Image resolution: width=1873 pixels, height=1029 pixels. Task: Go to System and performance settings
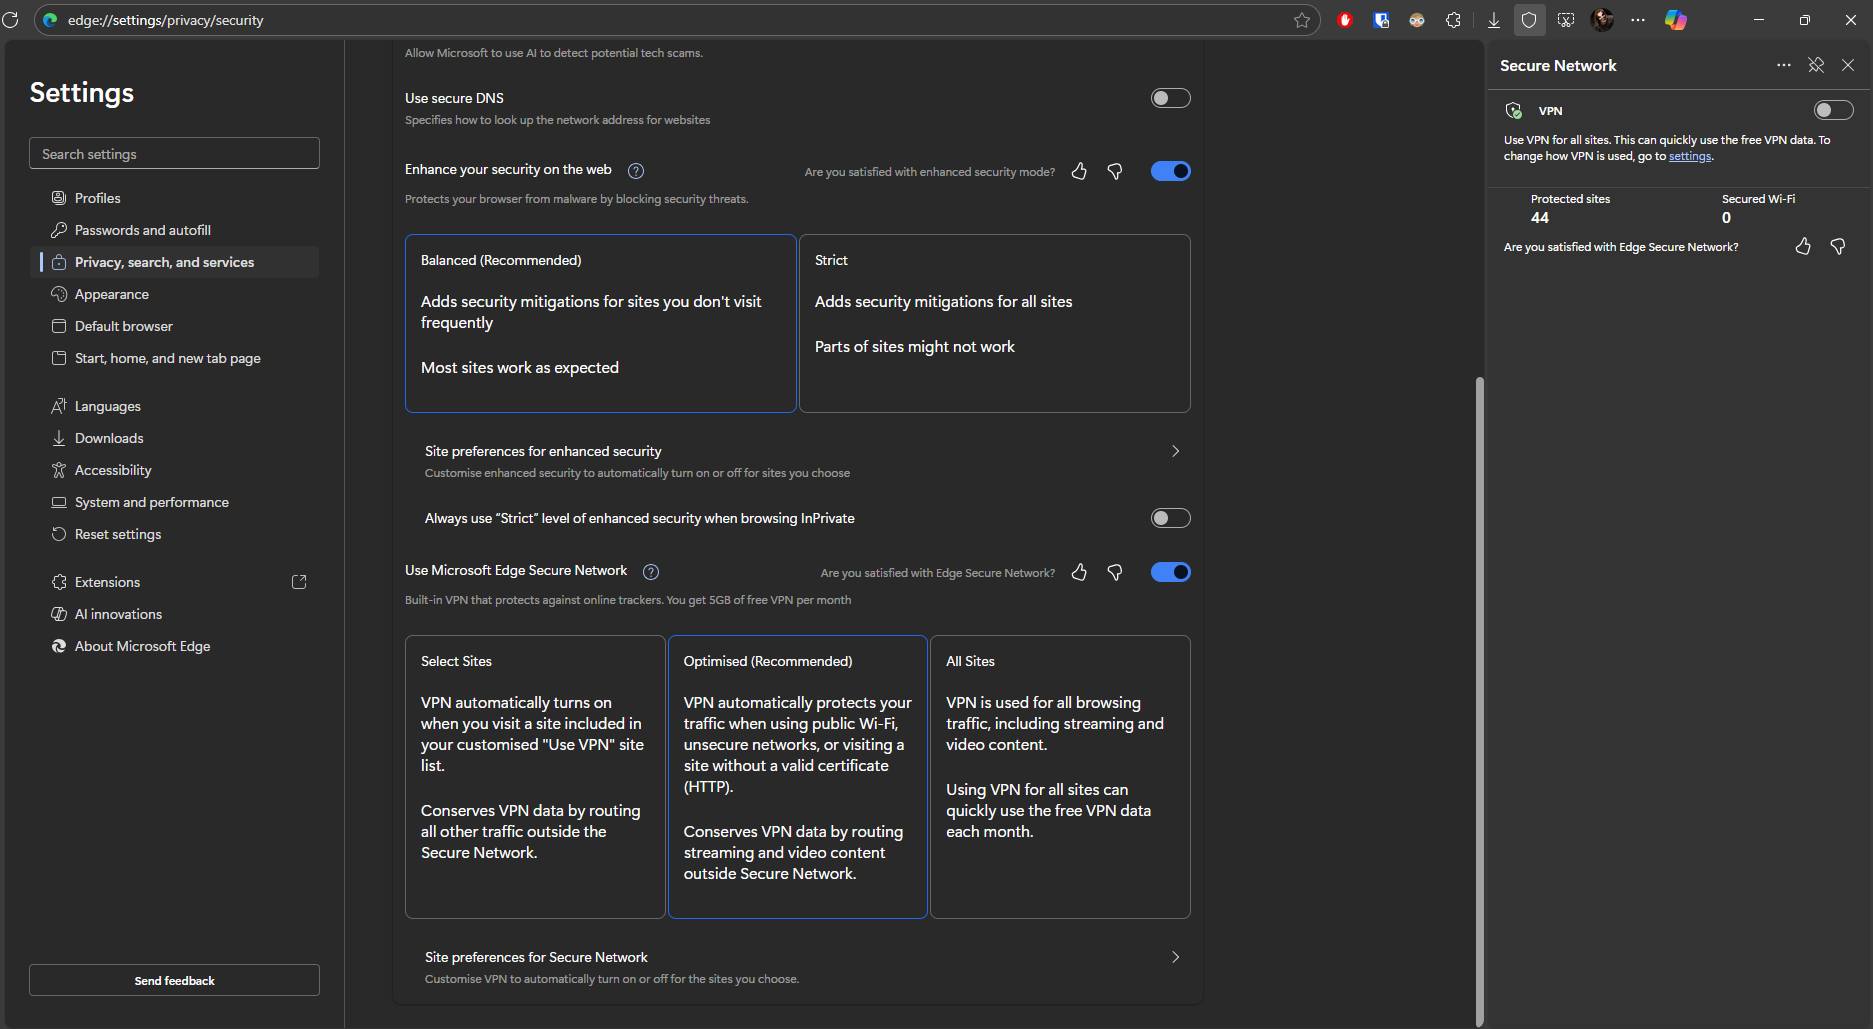click(x=151, y=502)
